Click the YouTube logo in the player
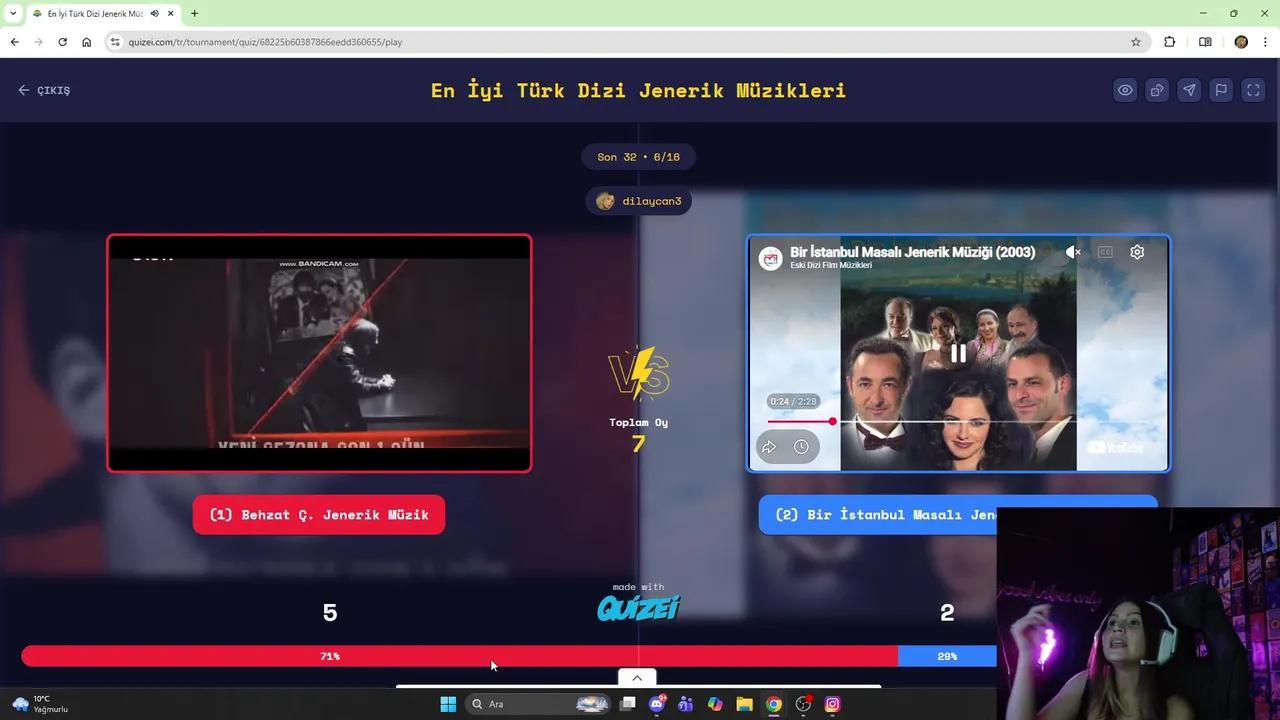 click(x=1115, y=448)
